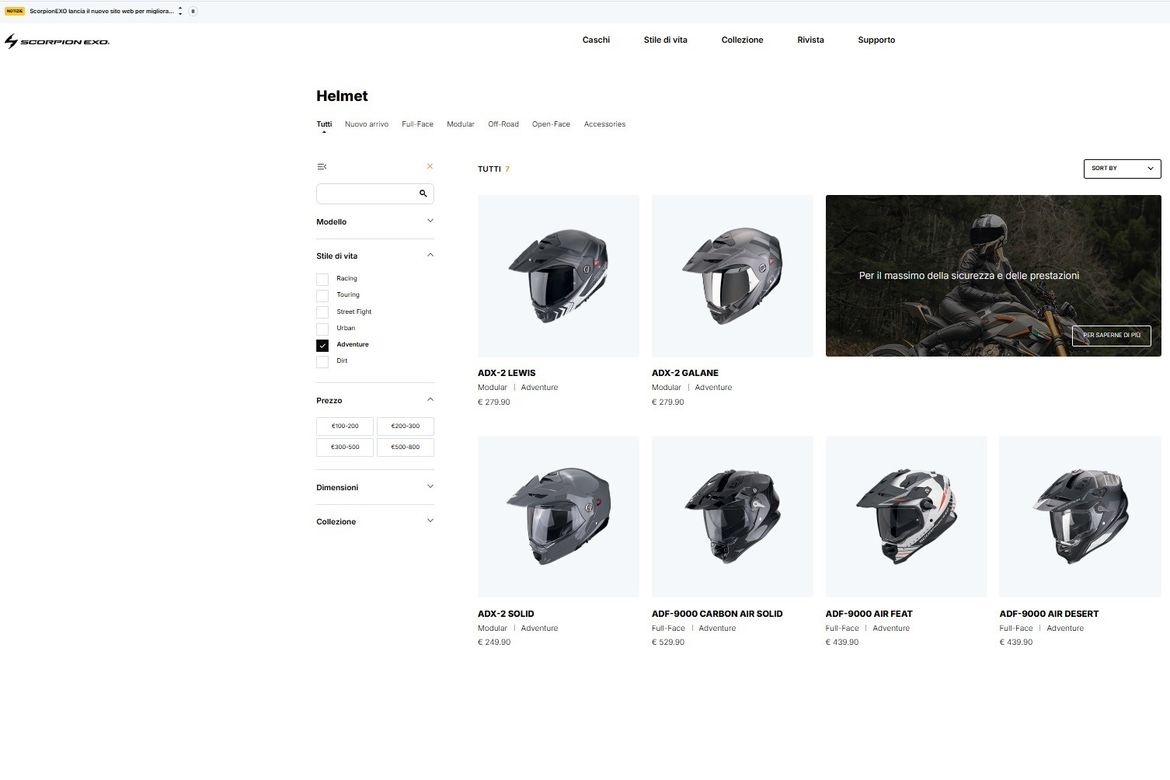This screenshot has width=1170, height=780.
Task: Click the magnifier search icon
Action: point(423,193)
